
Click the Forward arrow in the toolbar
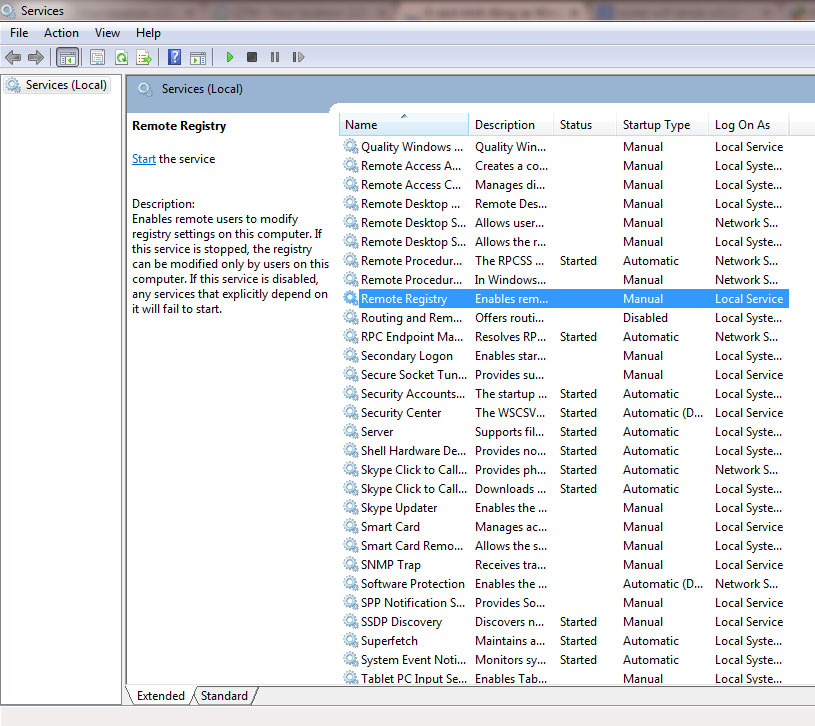pyautogui.click(x=36, y=57)
